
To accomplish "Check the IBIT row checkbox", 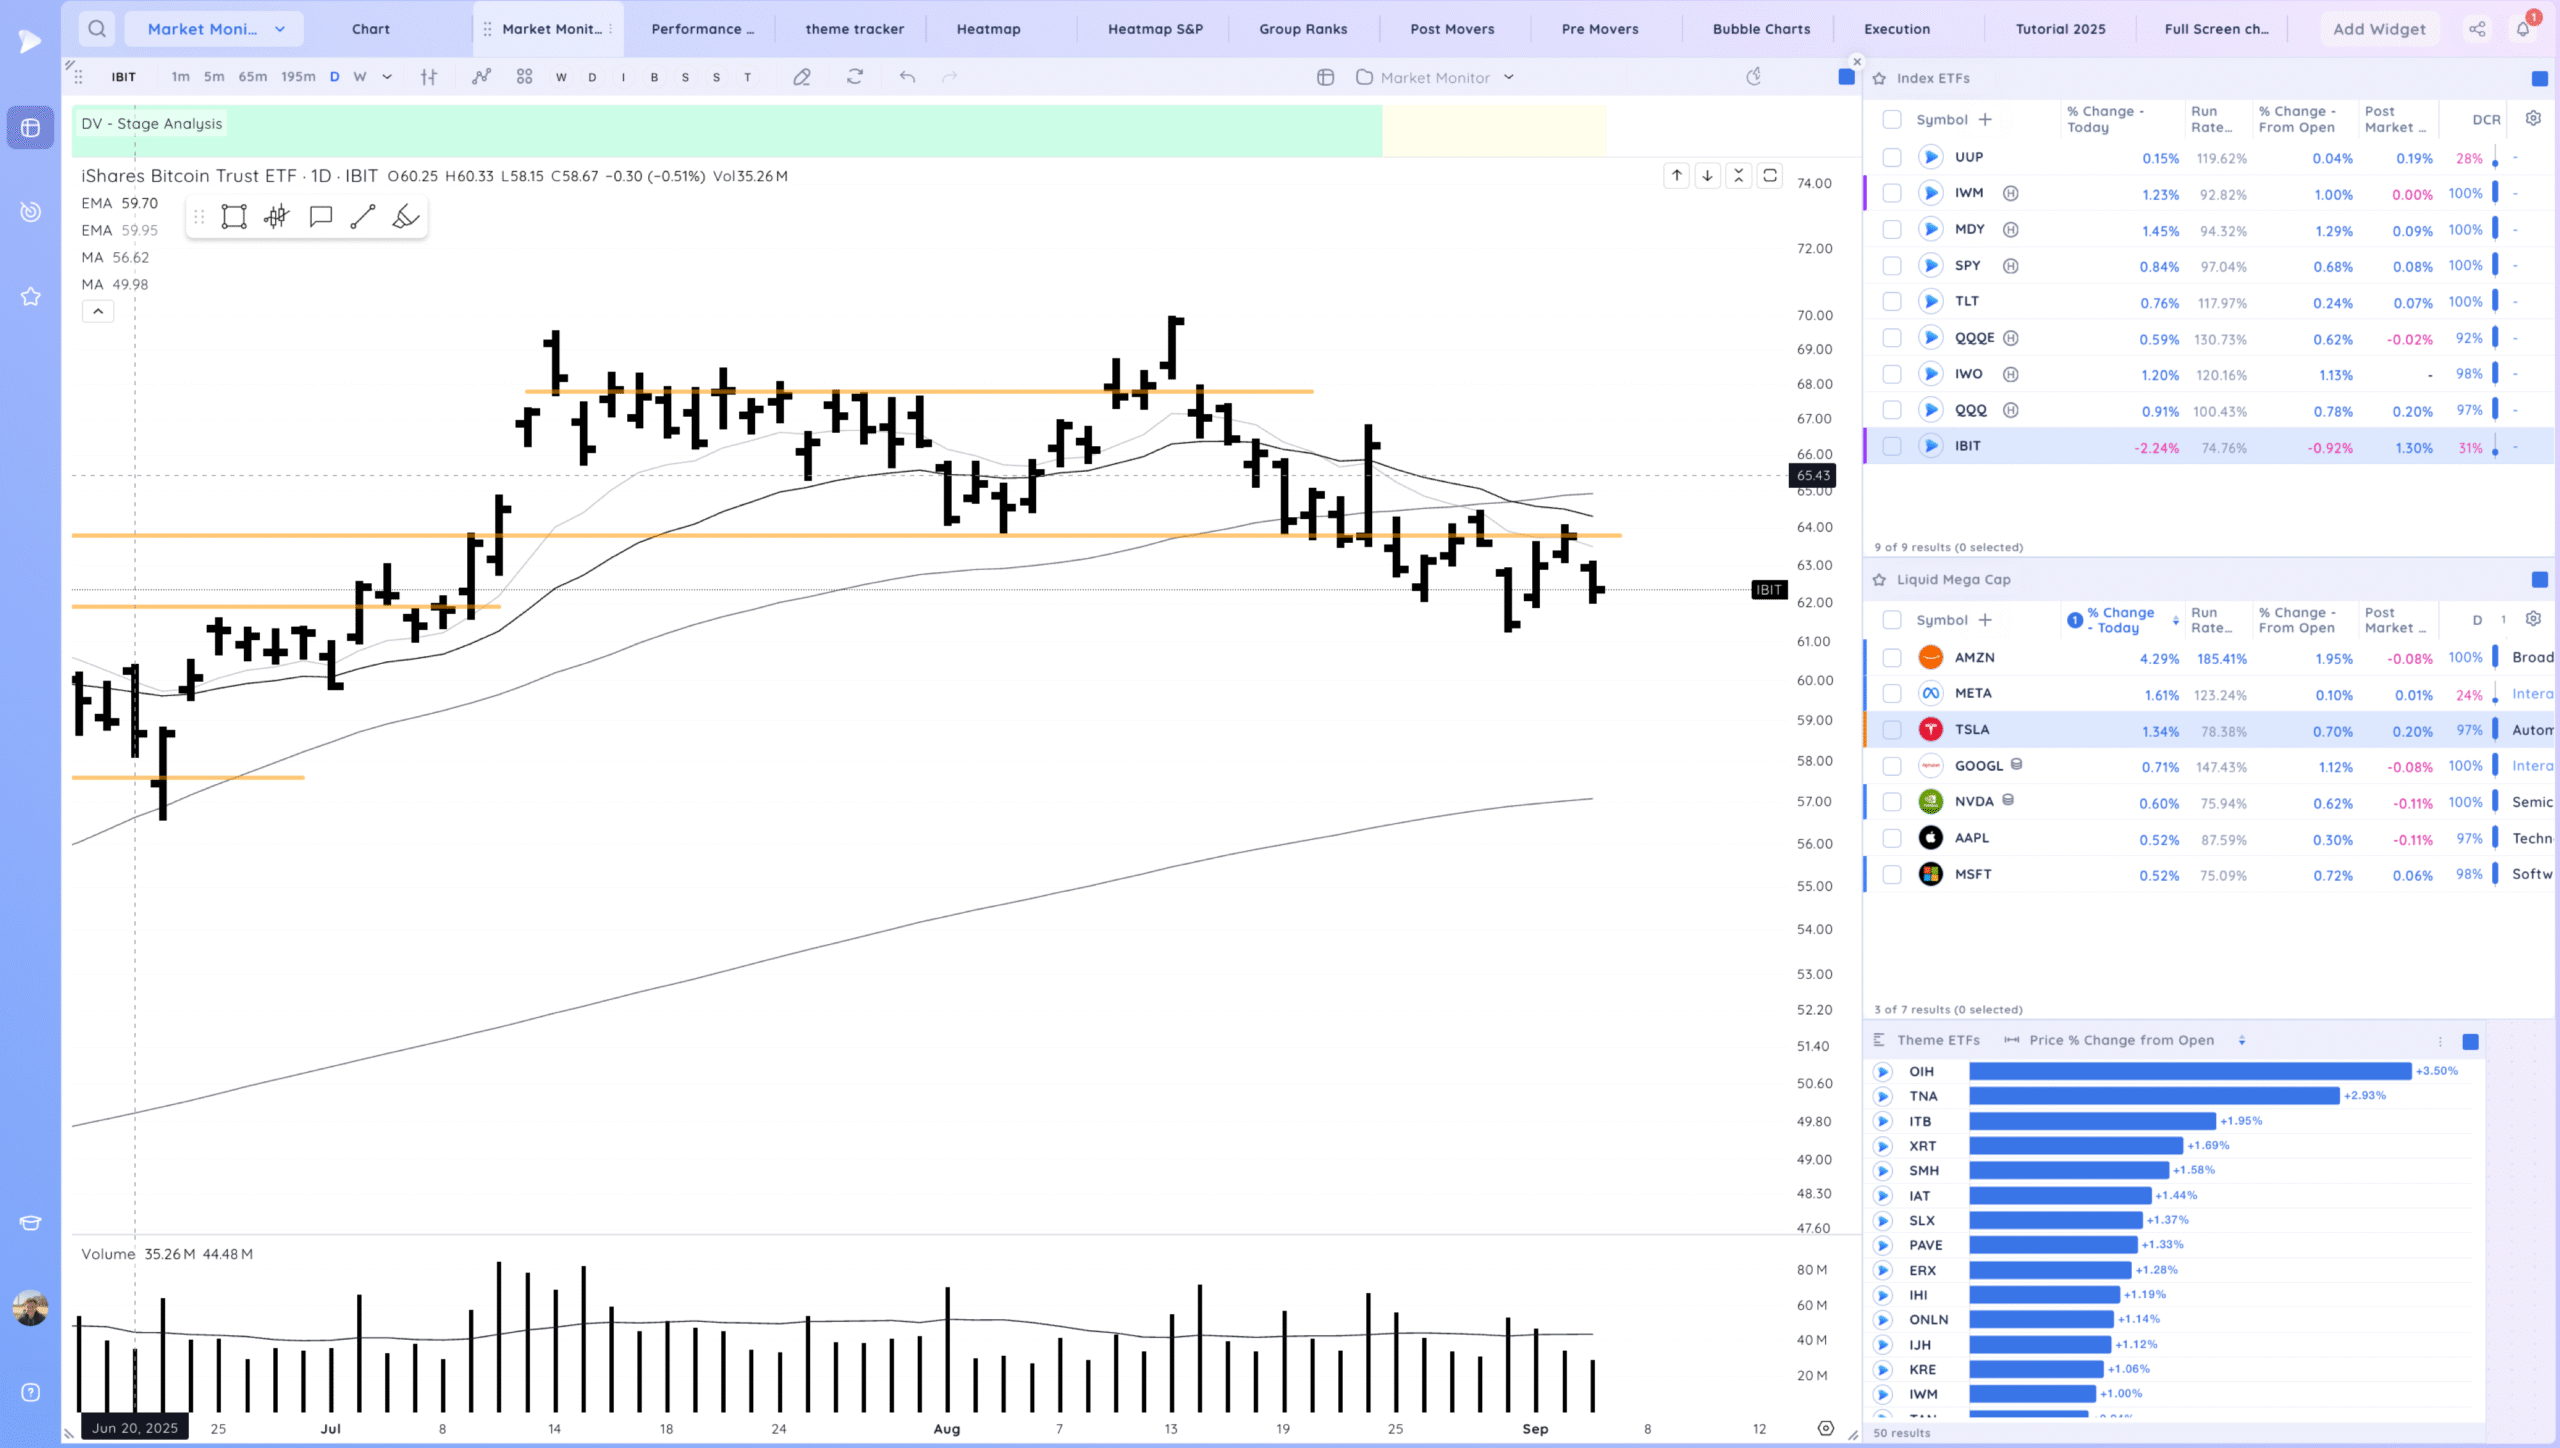I will pos(1892,446).
